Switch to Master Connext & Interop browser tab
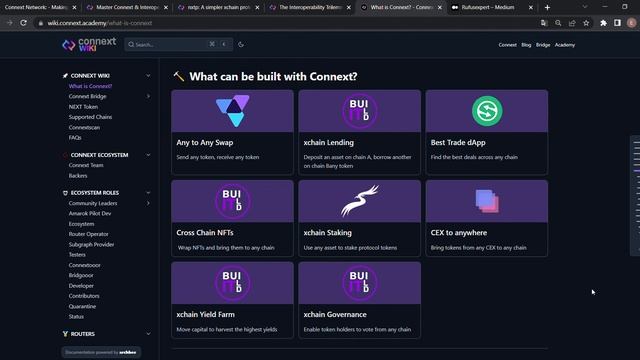 coord(128,7)
